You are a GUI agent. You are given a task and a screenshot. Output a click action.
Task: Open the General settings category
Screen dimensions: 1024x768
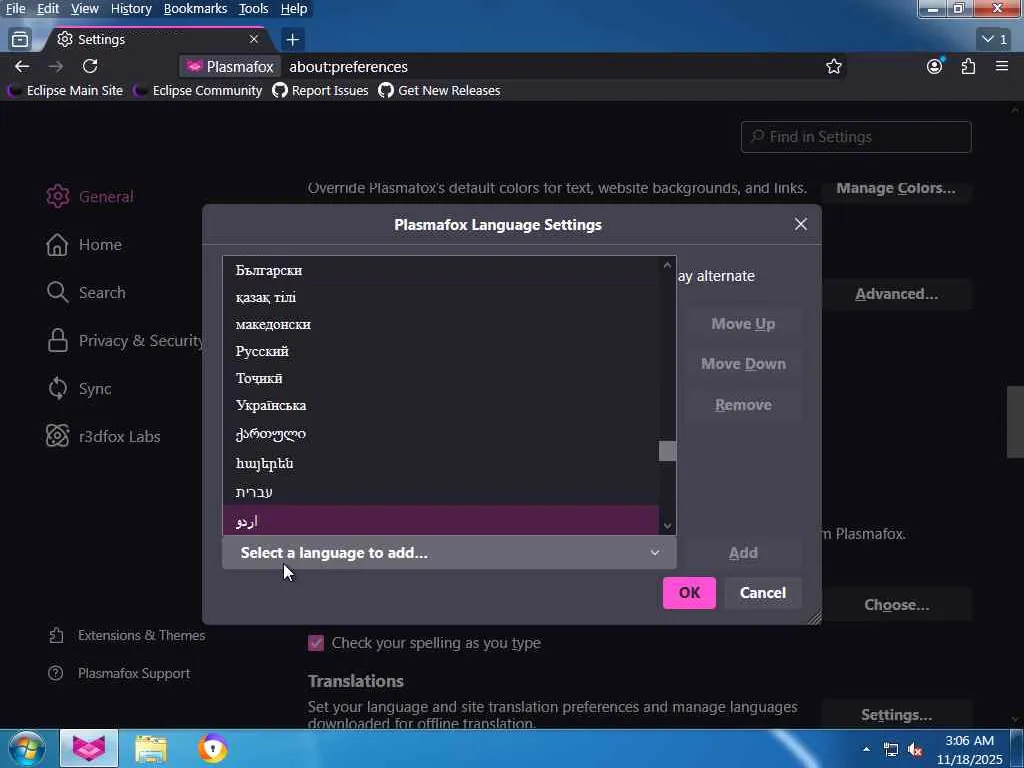tap(90, 197)
